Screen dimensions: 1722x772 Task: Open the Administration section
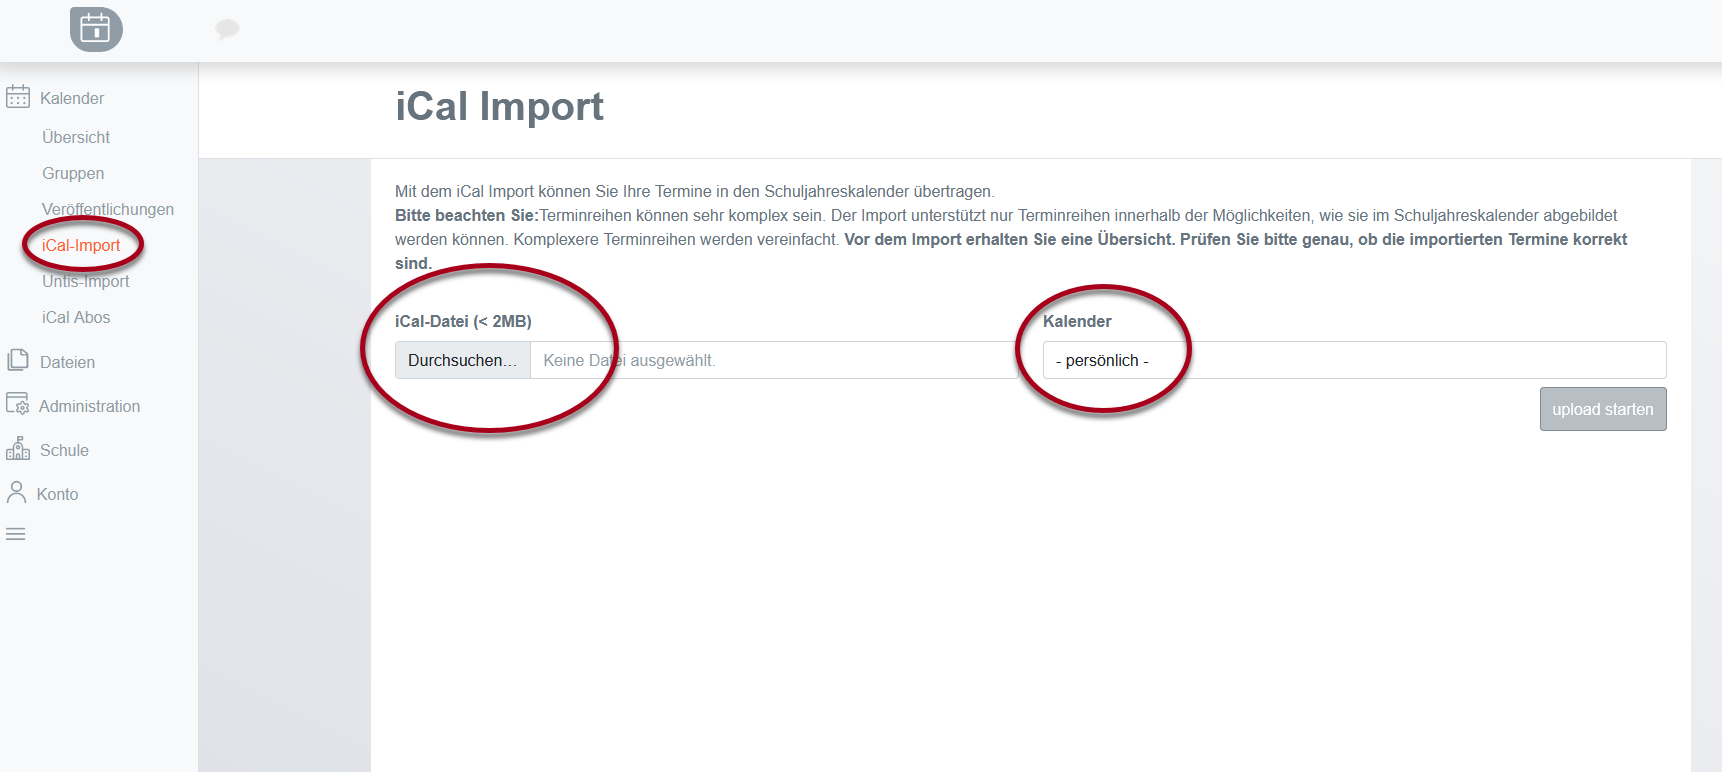pyautogui.click(x=90, y=406)
